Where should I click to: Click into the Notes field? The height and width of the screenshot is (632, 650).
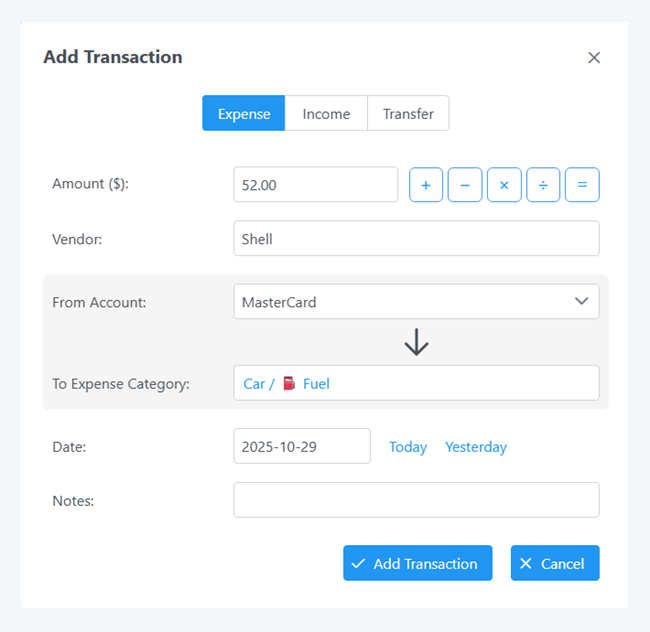pyautogui.click(x=416, y=500)
